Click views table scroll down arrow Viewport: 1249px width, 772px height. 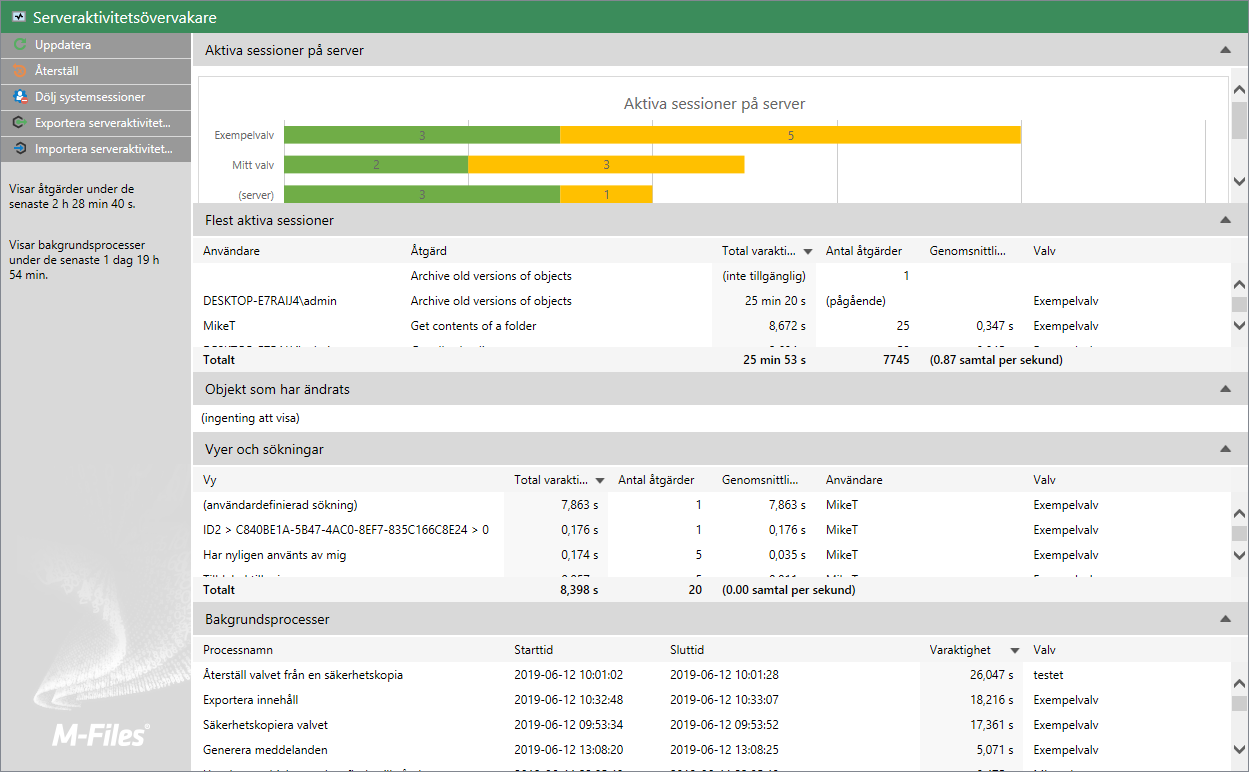click(1239, 555)
